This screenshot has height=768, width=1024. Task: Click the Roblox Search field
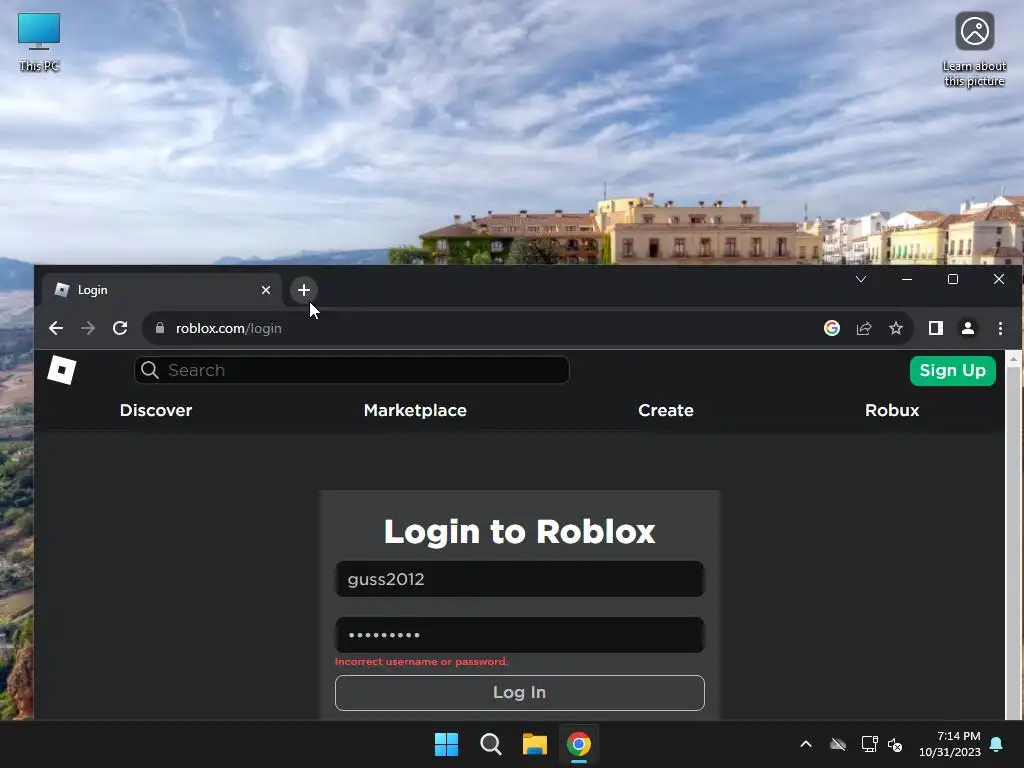click(351, 370)
